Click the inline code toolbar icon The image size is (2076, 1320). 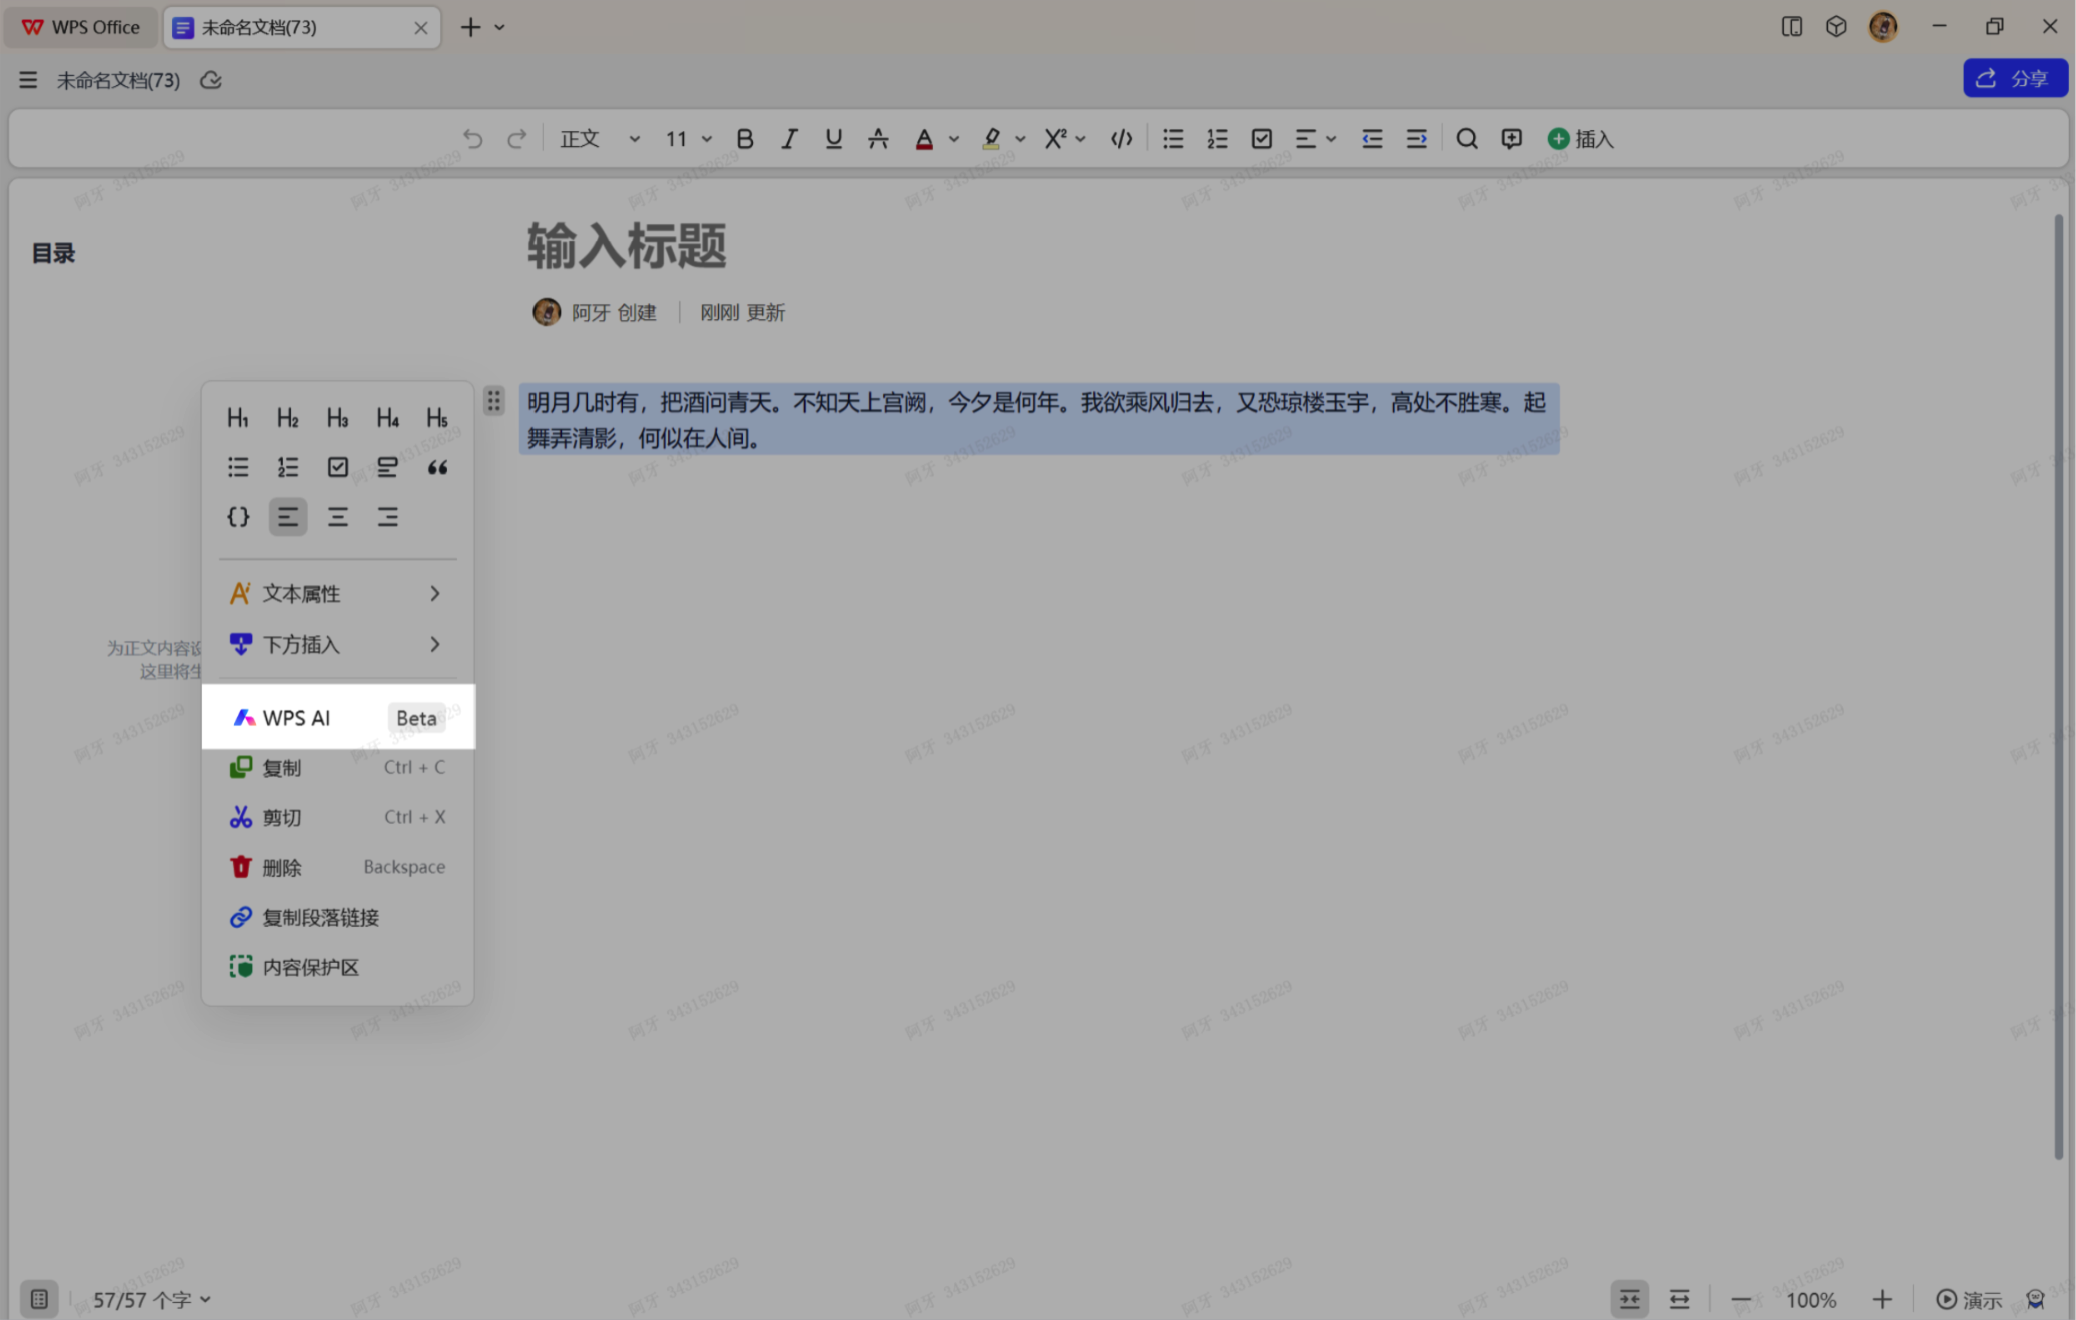[x=1121, y=139]
